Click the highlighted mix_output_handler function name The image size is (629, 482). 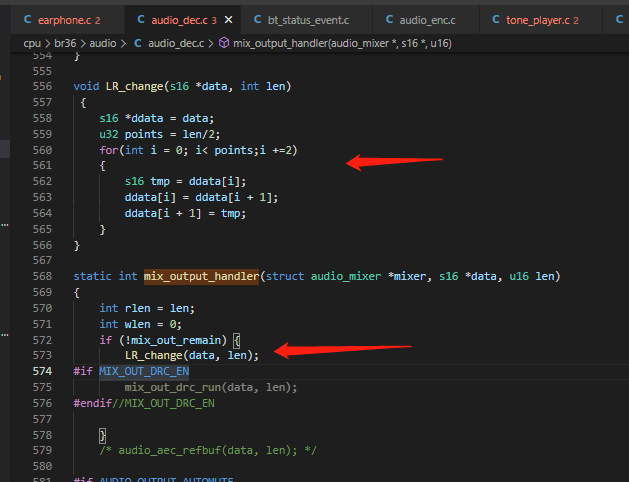click(201, 276)
